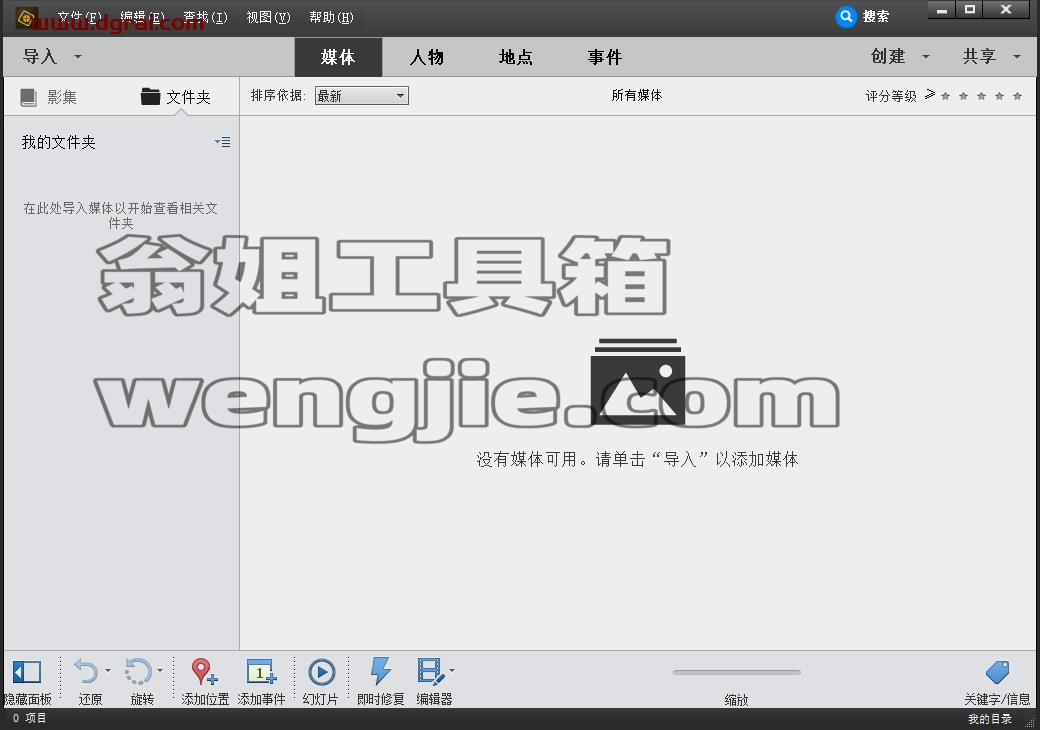Expand the Rotate (旋转) dropdown arrow
Screen dimensions: 1040x730
[x=161, y=670]
